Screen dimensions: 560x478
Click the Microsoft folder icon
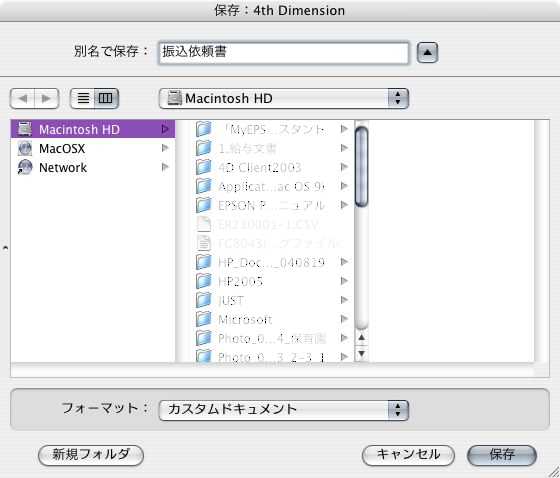click(204, 319)
